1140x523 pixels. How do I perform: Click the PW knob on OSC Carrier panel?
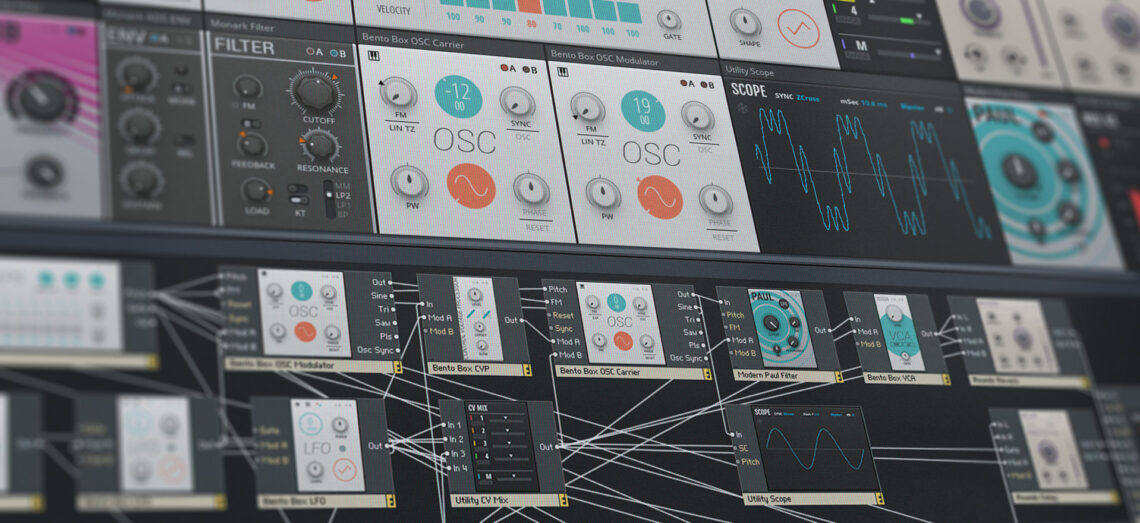tap(409, 182)
